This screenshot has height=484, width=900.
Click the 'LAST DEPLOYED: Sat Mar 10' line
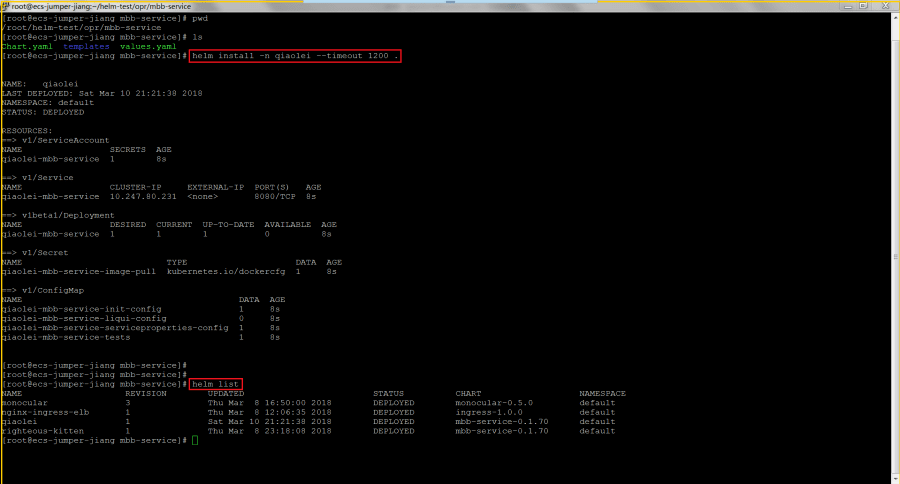coord(102,93)
